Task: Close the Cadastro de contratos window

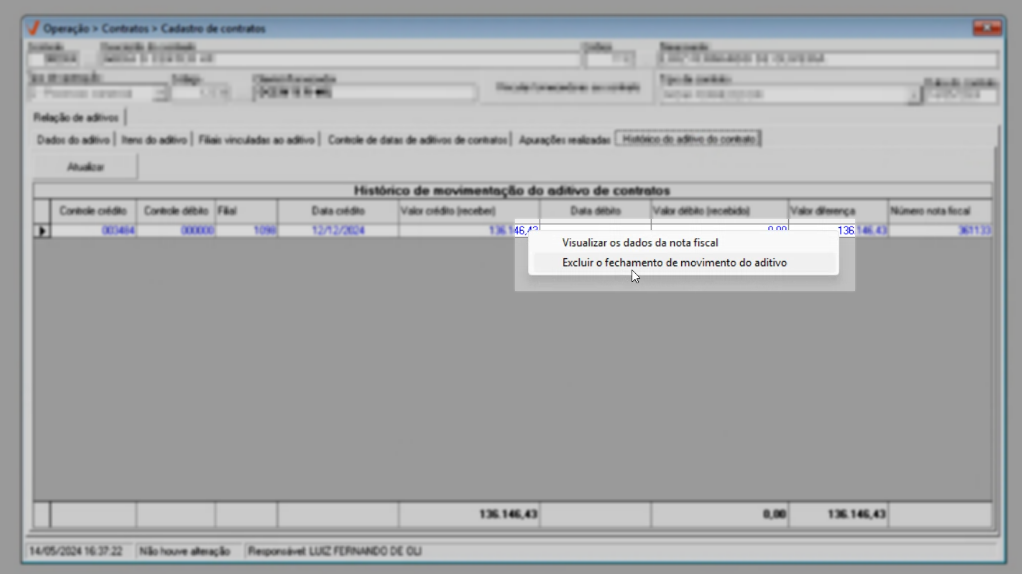Action: [986, 27]
